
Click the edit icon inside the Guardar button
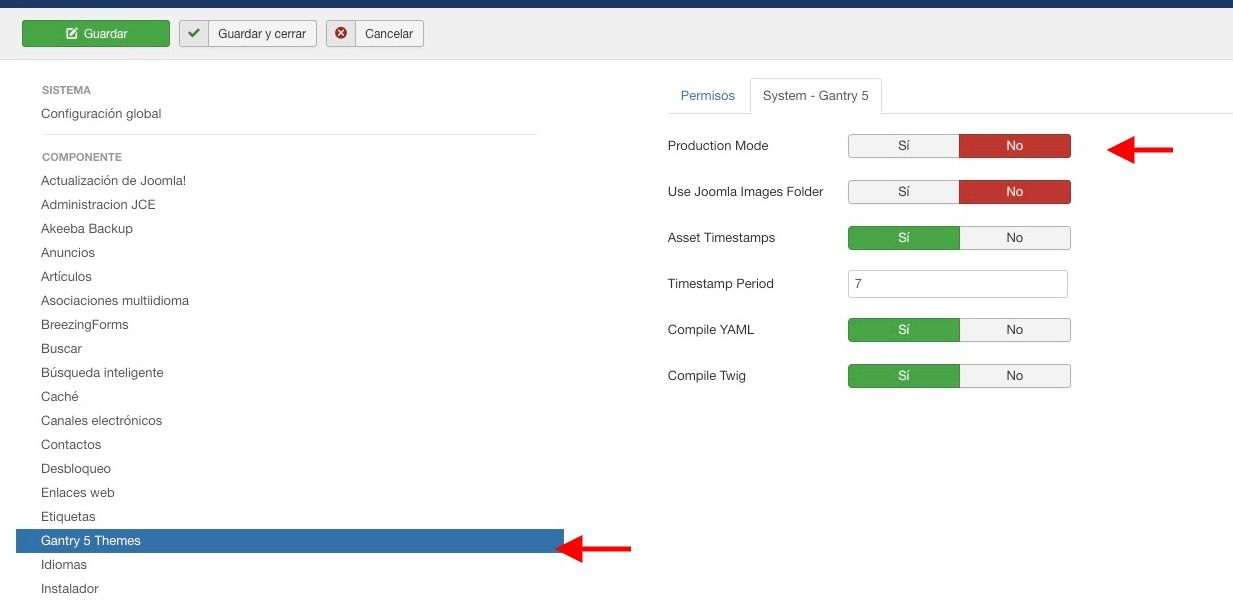[72, 33]
